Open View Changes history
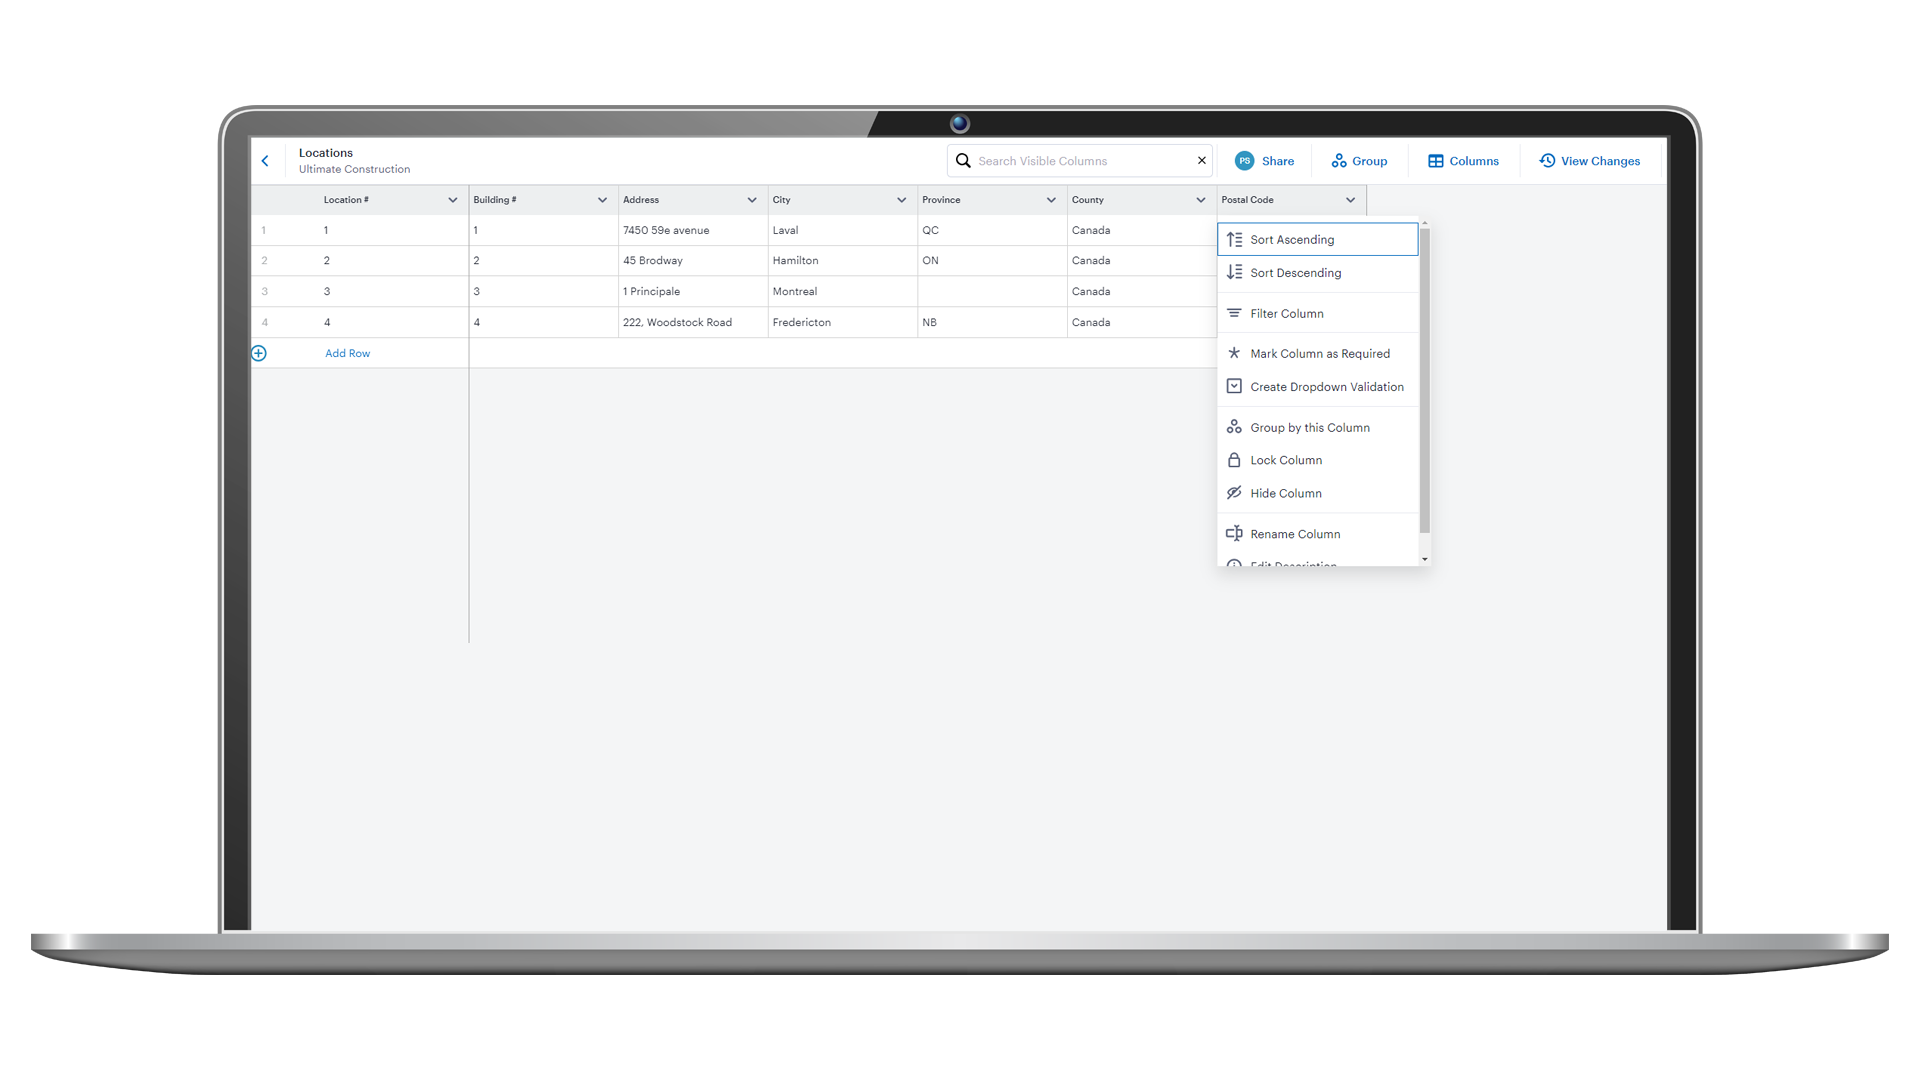Screen dimensions: 1920x1080 (x=1589, y=161)
